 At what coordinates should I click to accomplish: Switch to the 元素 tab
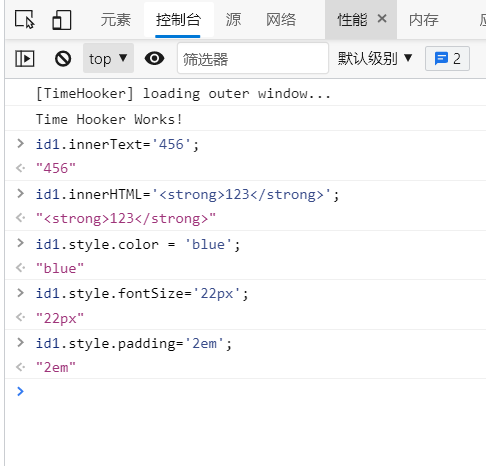(116, 20)
